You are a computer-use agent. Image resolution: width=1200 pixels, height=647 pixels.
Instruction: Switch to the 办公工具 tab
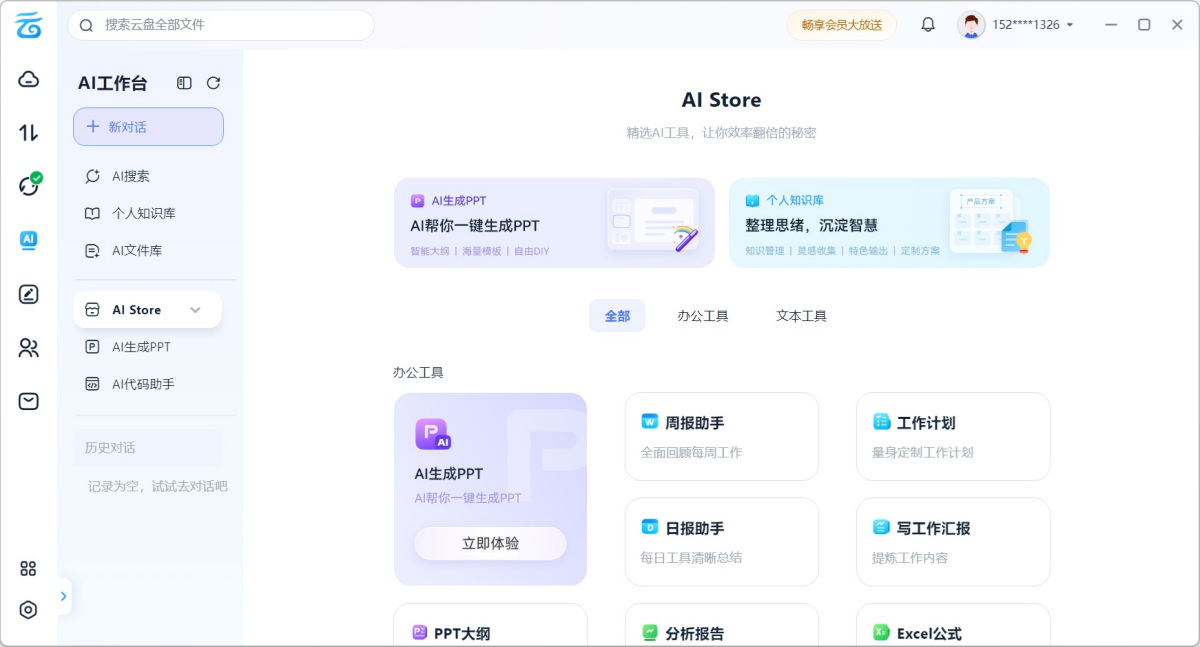[703, 315]
